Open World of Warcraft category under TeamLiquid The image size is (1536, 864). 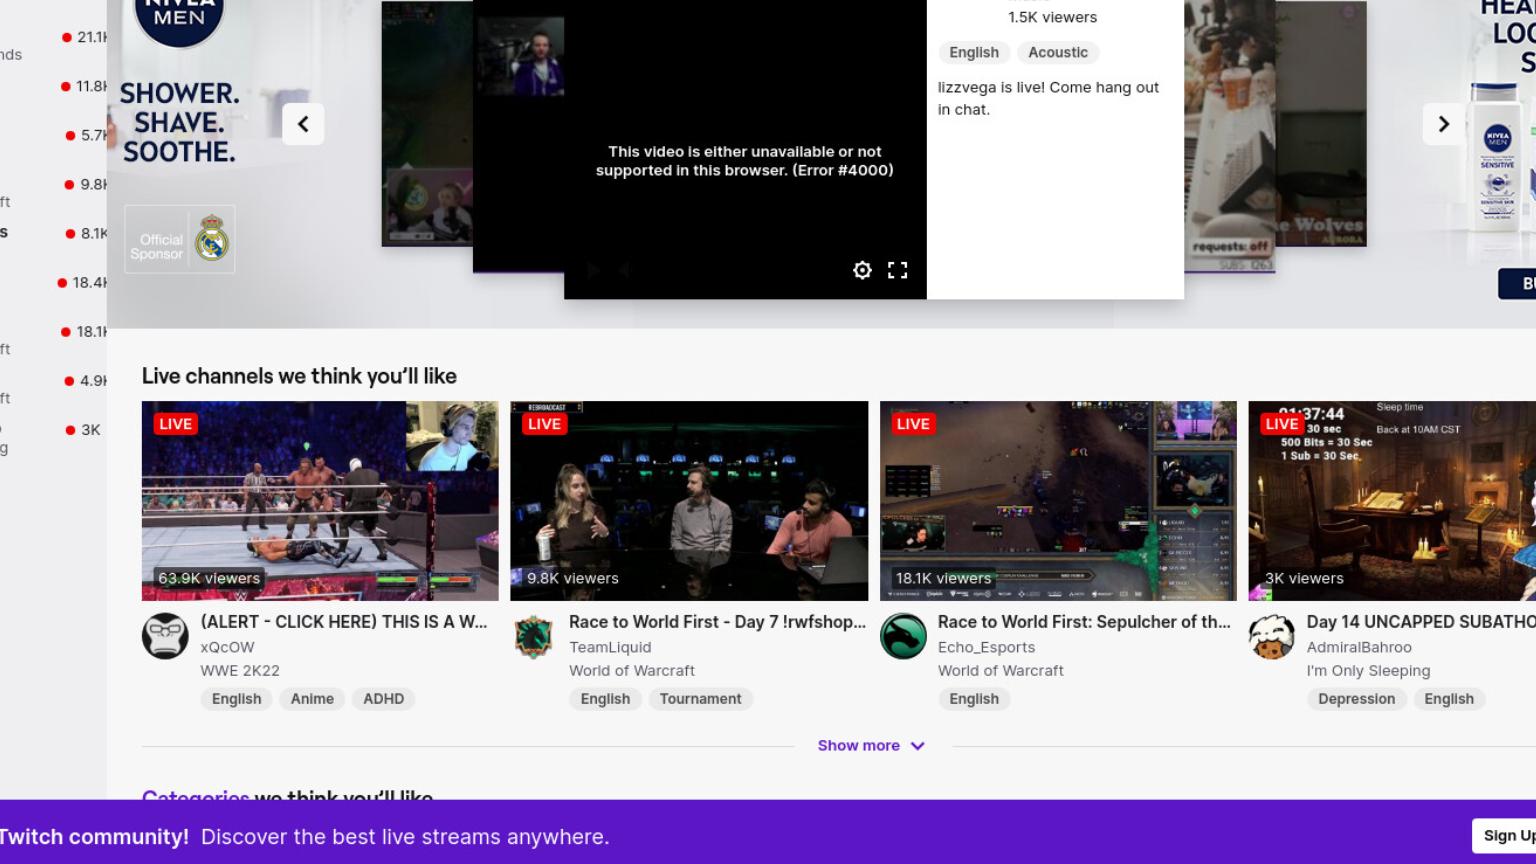tap(632, 671)
